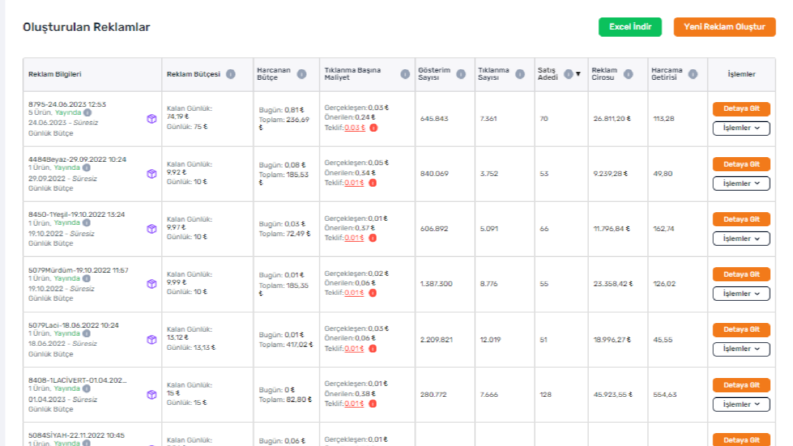
Task: Select ad name 5084SİYAH-22.11.2022 10:45
Action: point(76,435)
